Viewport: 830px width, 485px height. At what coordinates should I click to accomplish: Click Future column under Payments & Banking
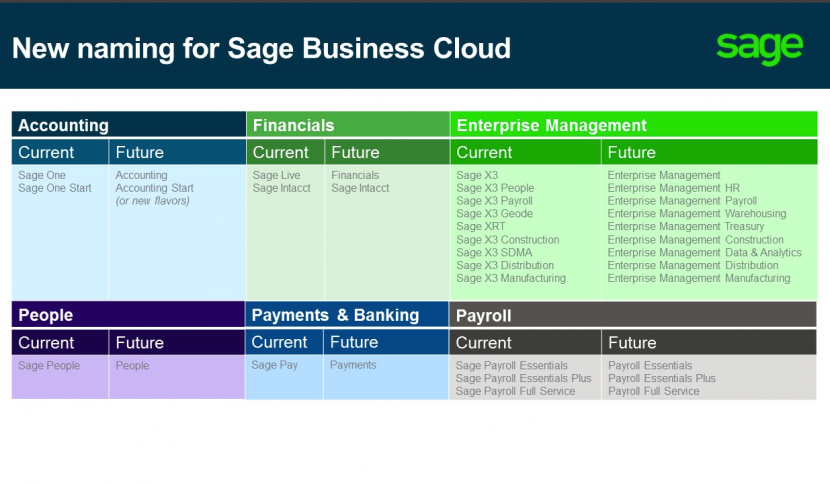(x=386, y=342)
